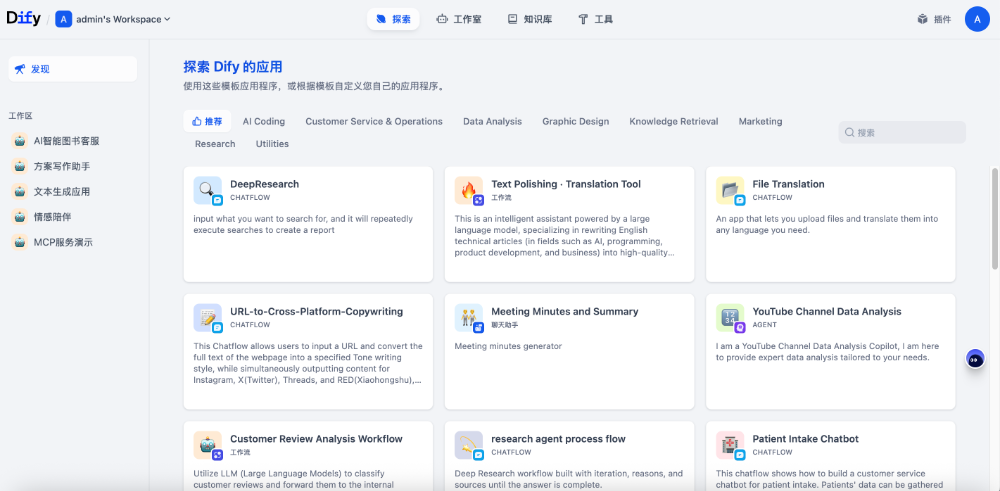Open the 工作室 tab
This screenshot has width=1000, height=491.
(459, 19)
